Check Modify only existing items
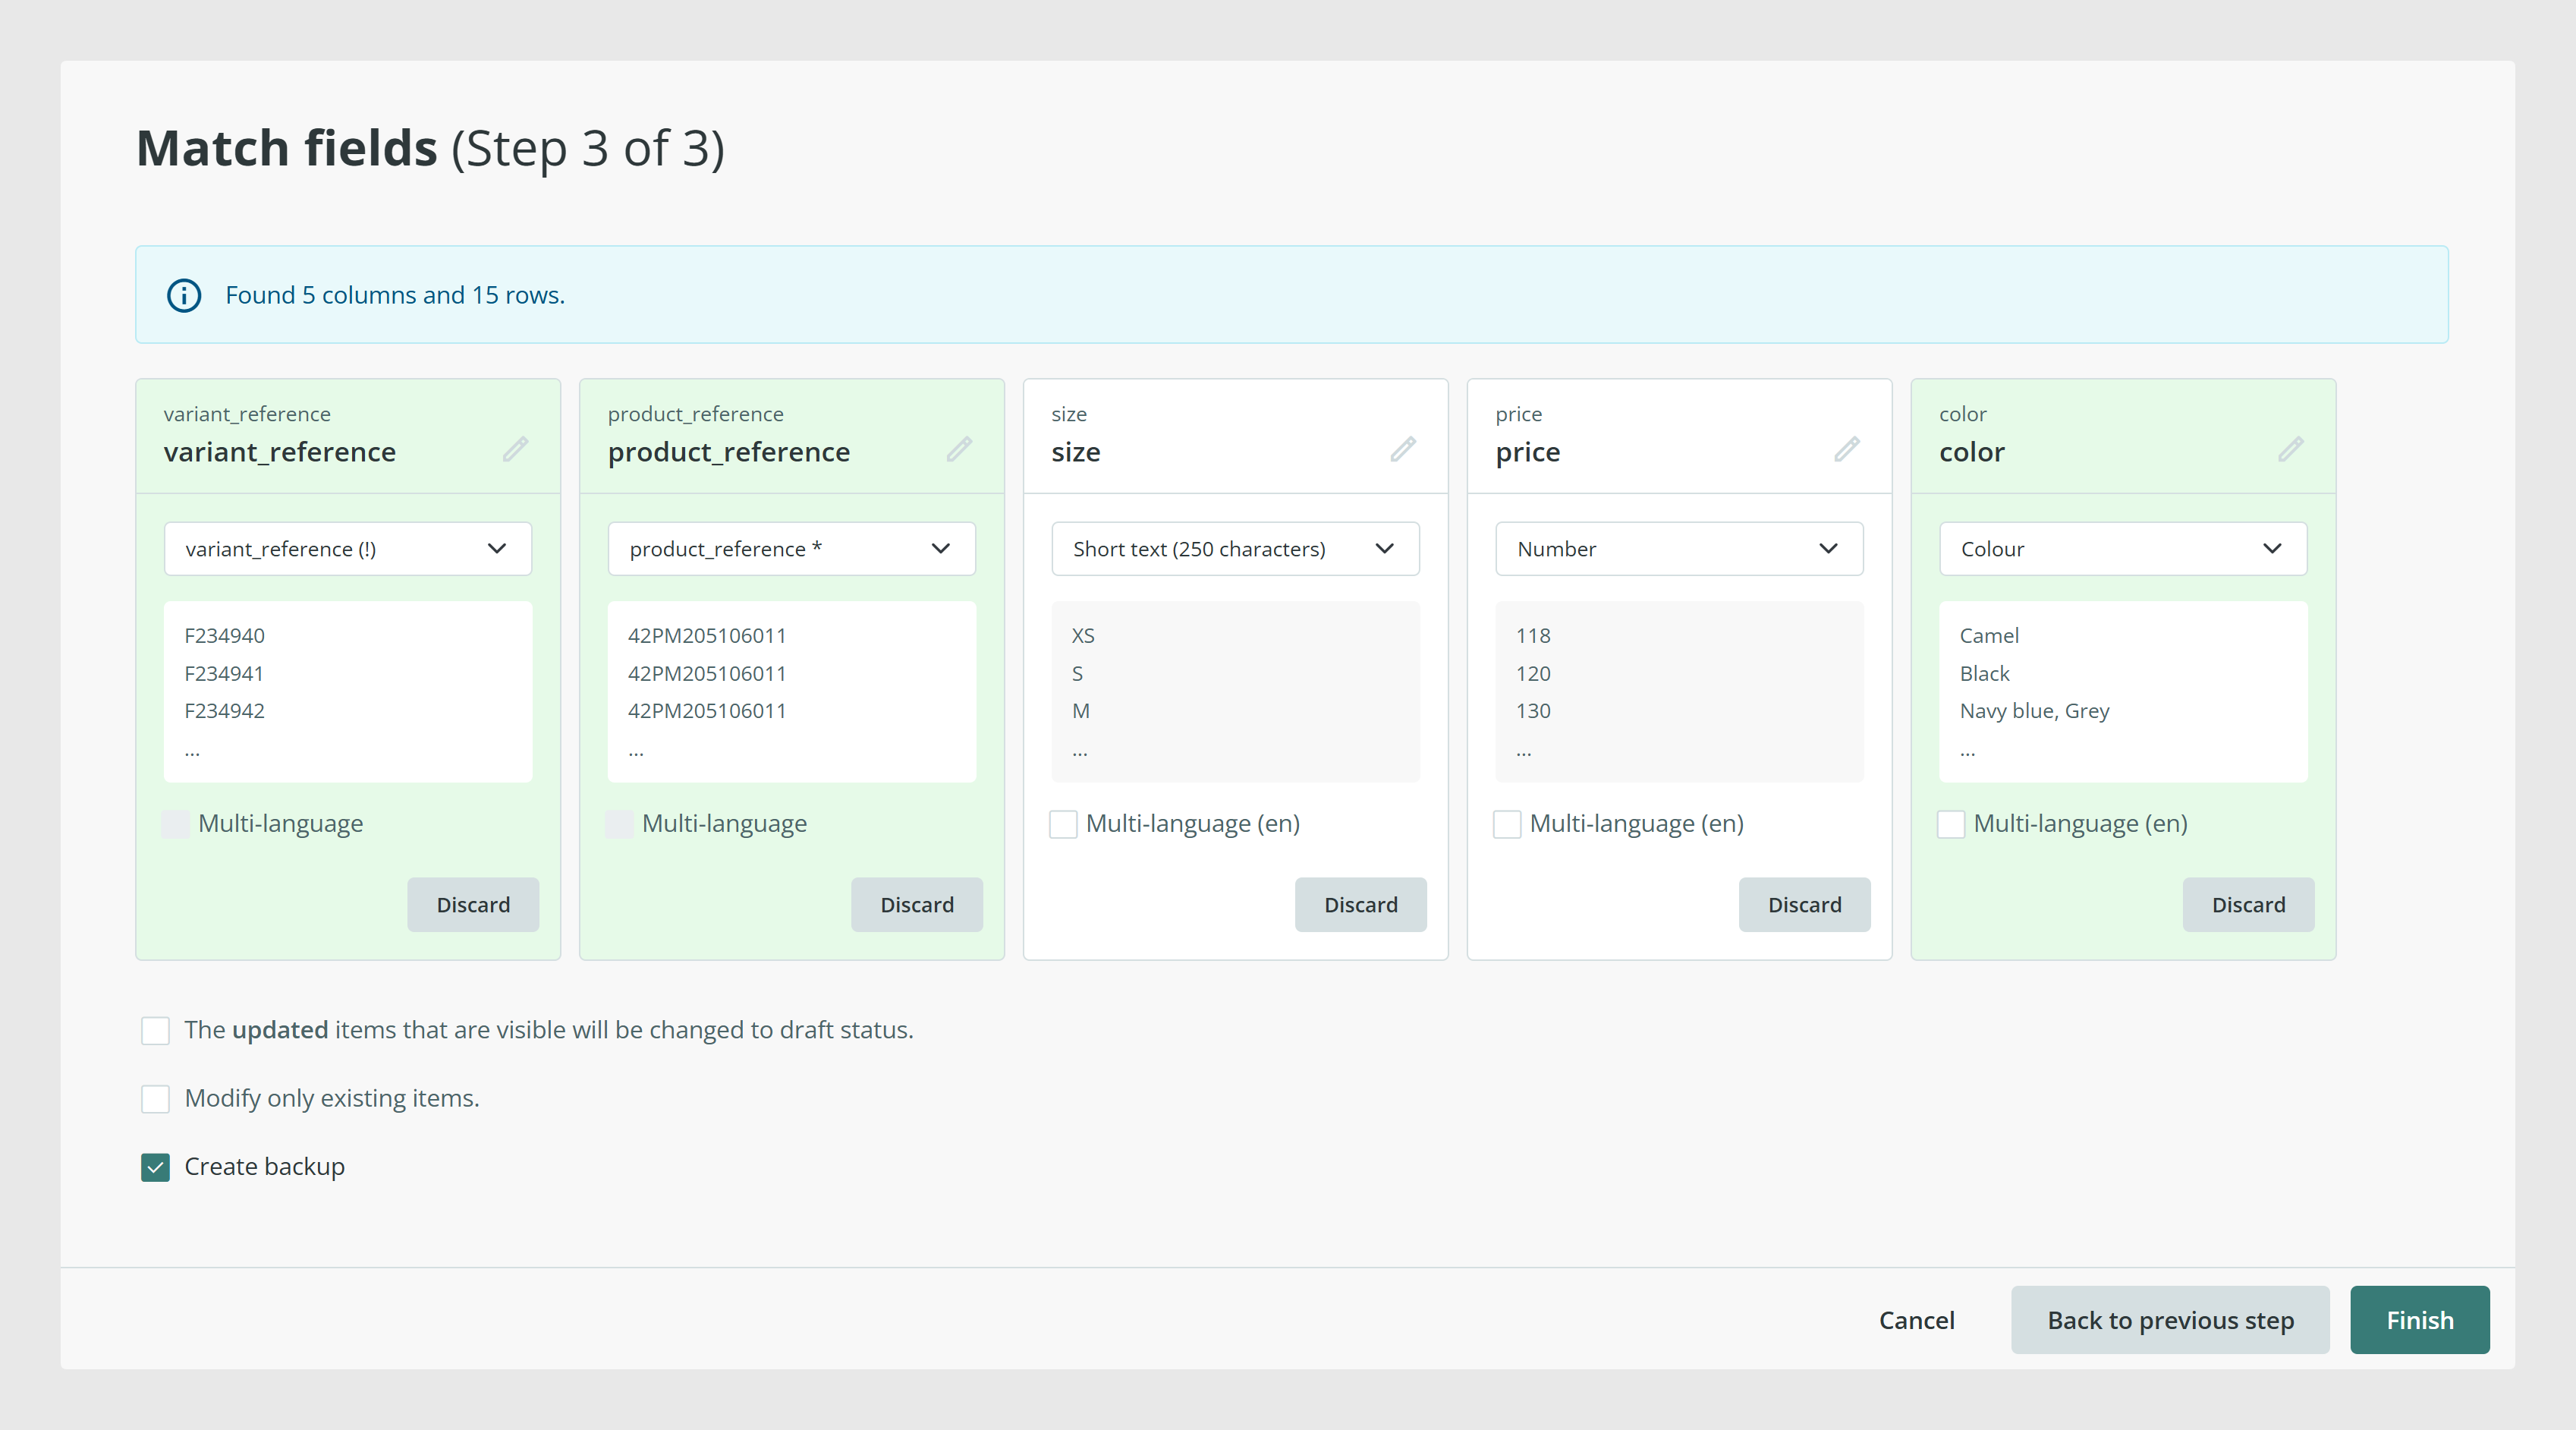Screen dimensions: 2576x1430 [x=155, y=1099]
